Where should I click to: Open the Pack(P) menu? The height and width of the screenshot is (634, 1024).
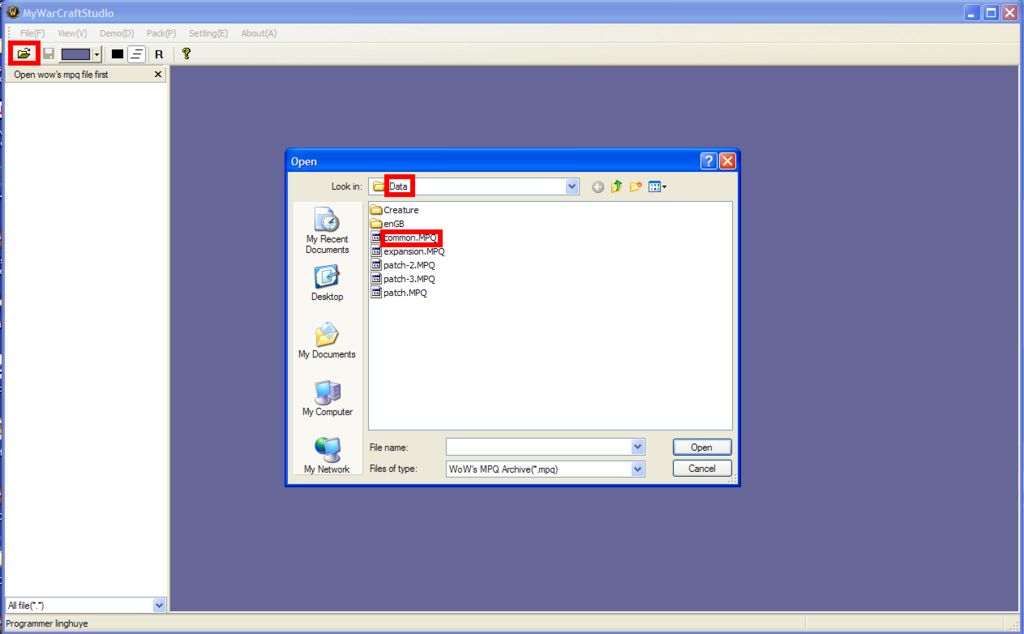pyautogui.click(x=161, y=33)
